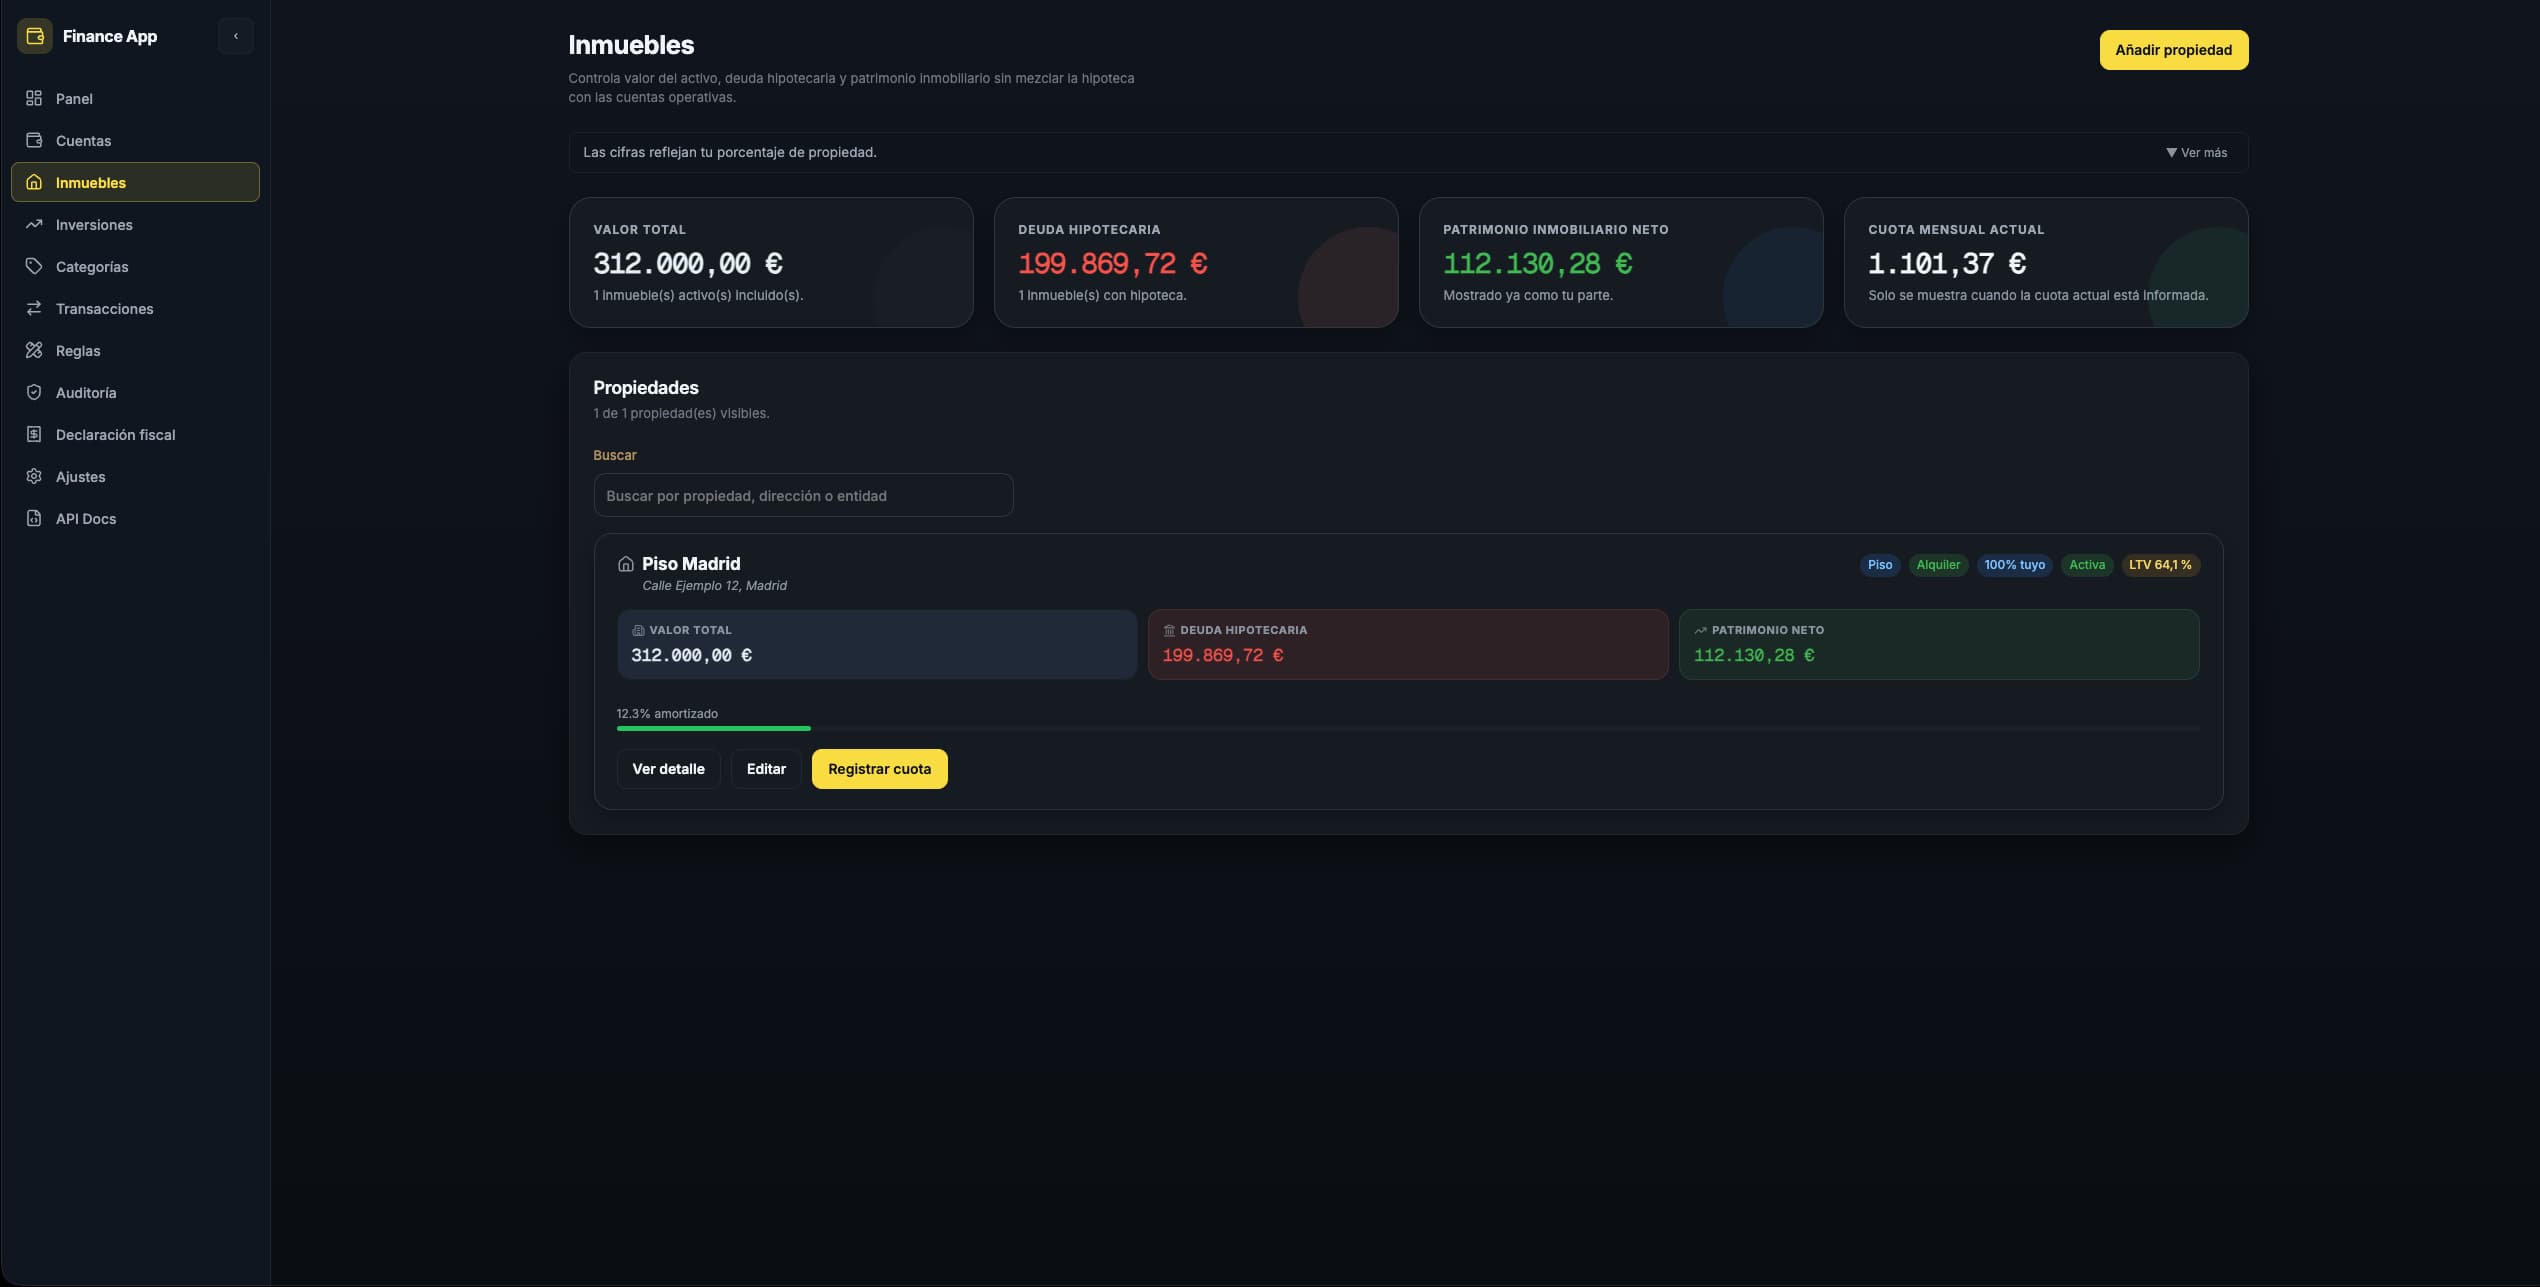Image resolution: width=2540 pixels, height=1287 pixels.
Task: Open the Categorías label in sidebar
Action: 92,267
